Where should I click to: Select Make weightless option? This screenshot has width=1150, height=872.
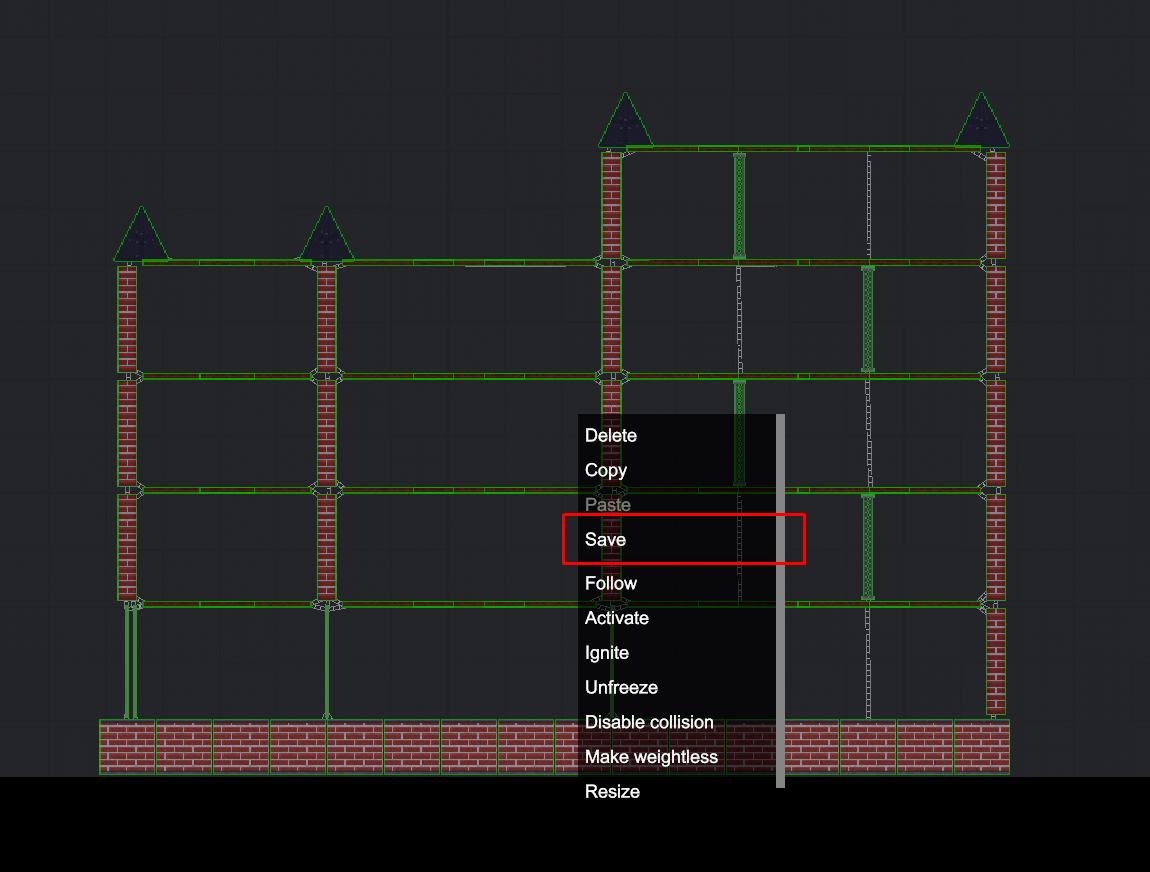point(676,757)
